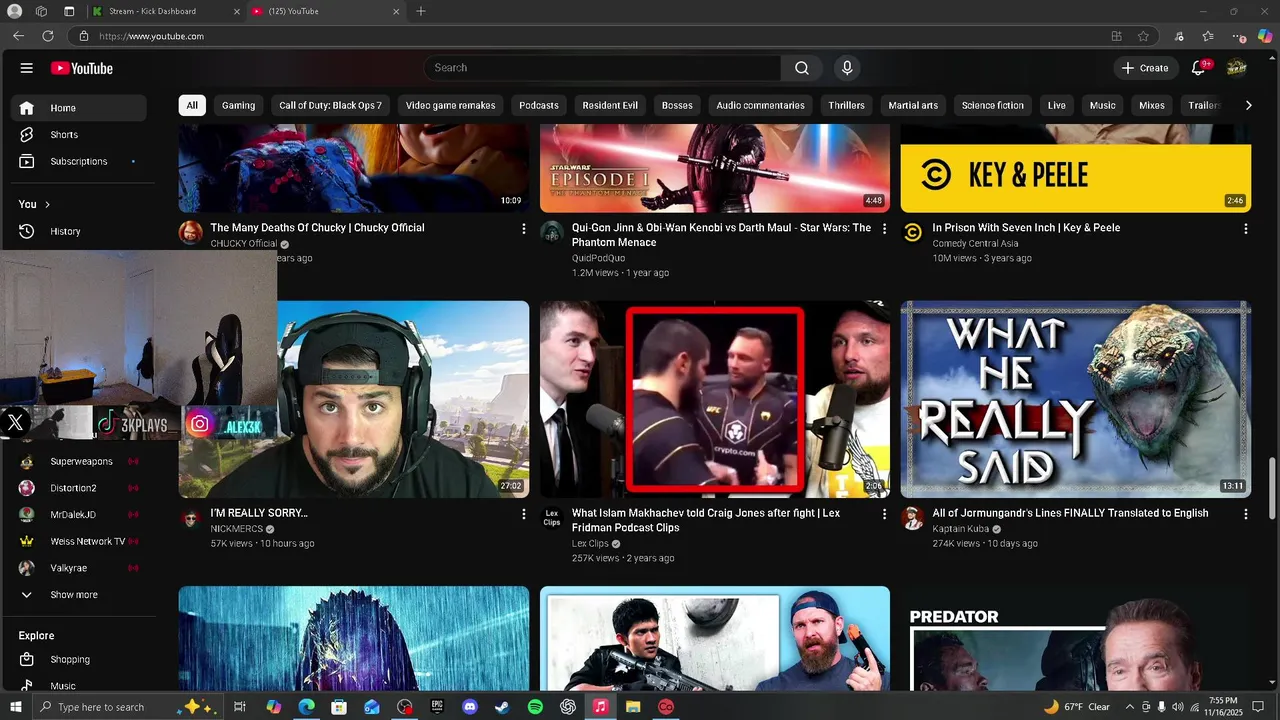Select the Bosses filter chip

(677, 105)
